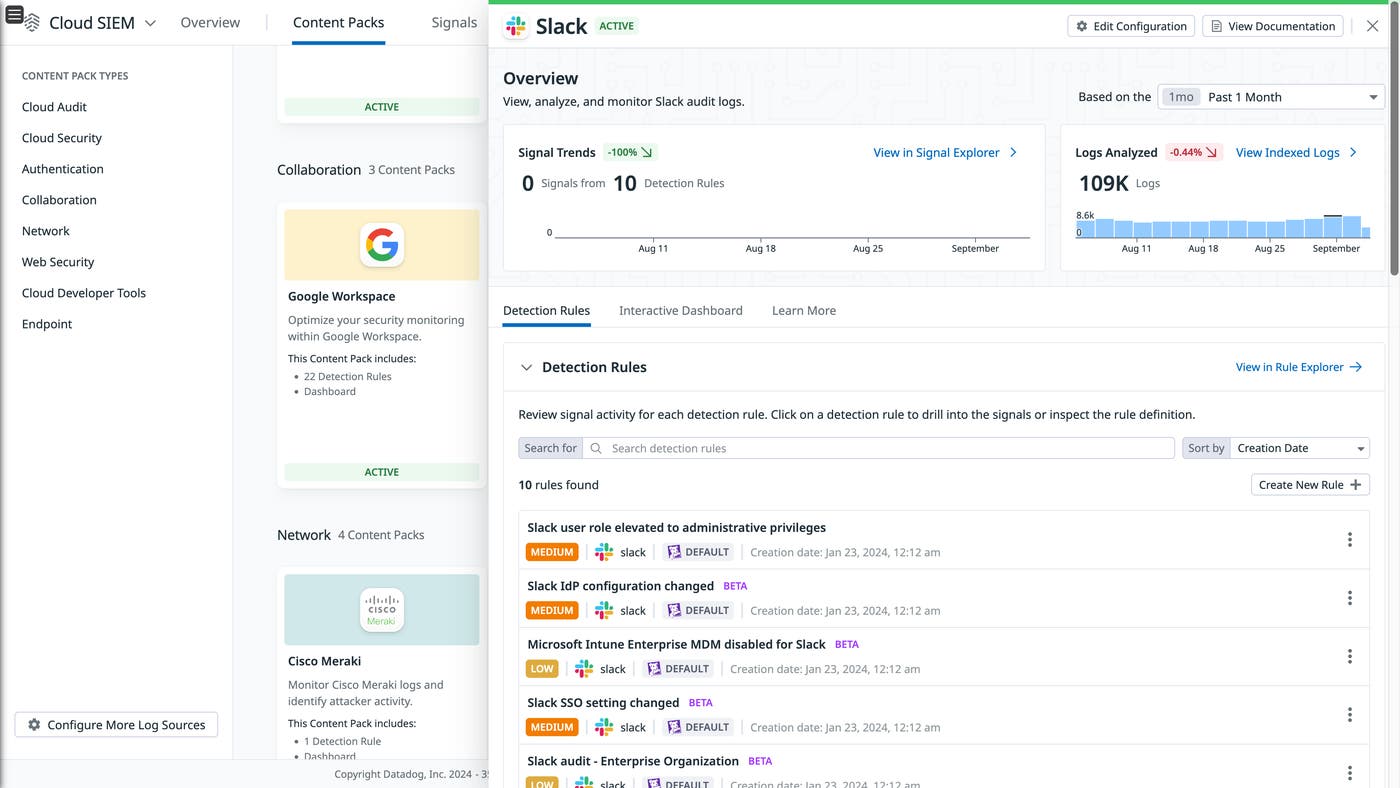
Task: Click DEFAULT tag on IdP configuration changed rule
Action: click(698, 610)
